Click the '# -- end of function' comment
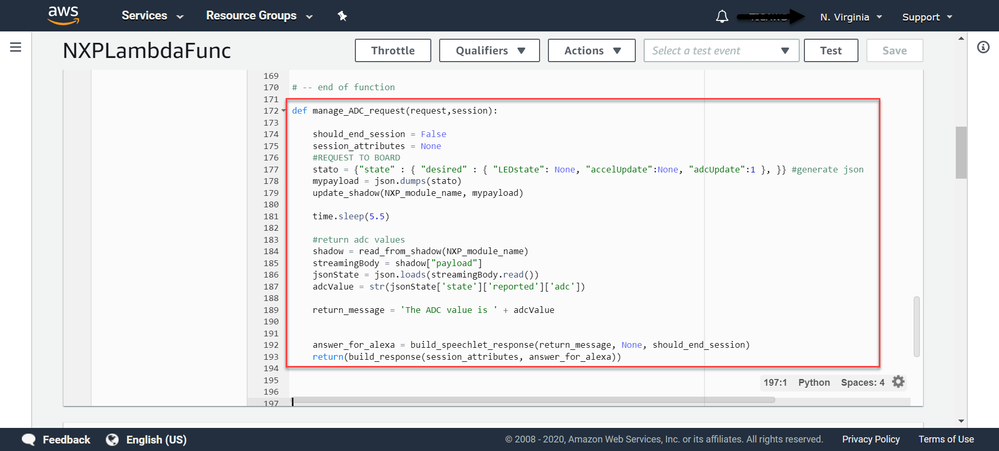 coord(343,87)
